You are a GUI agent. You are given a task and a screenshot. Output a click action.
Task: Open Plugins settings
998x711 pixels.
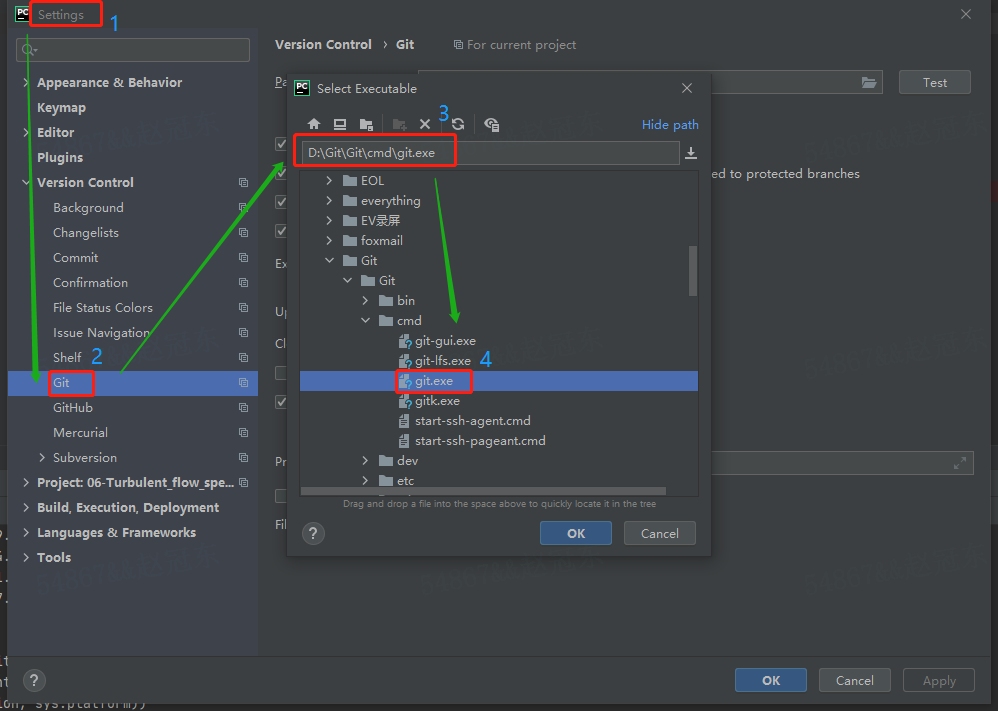(x=60, y=158)
